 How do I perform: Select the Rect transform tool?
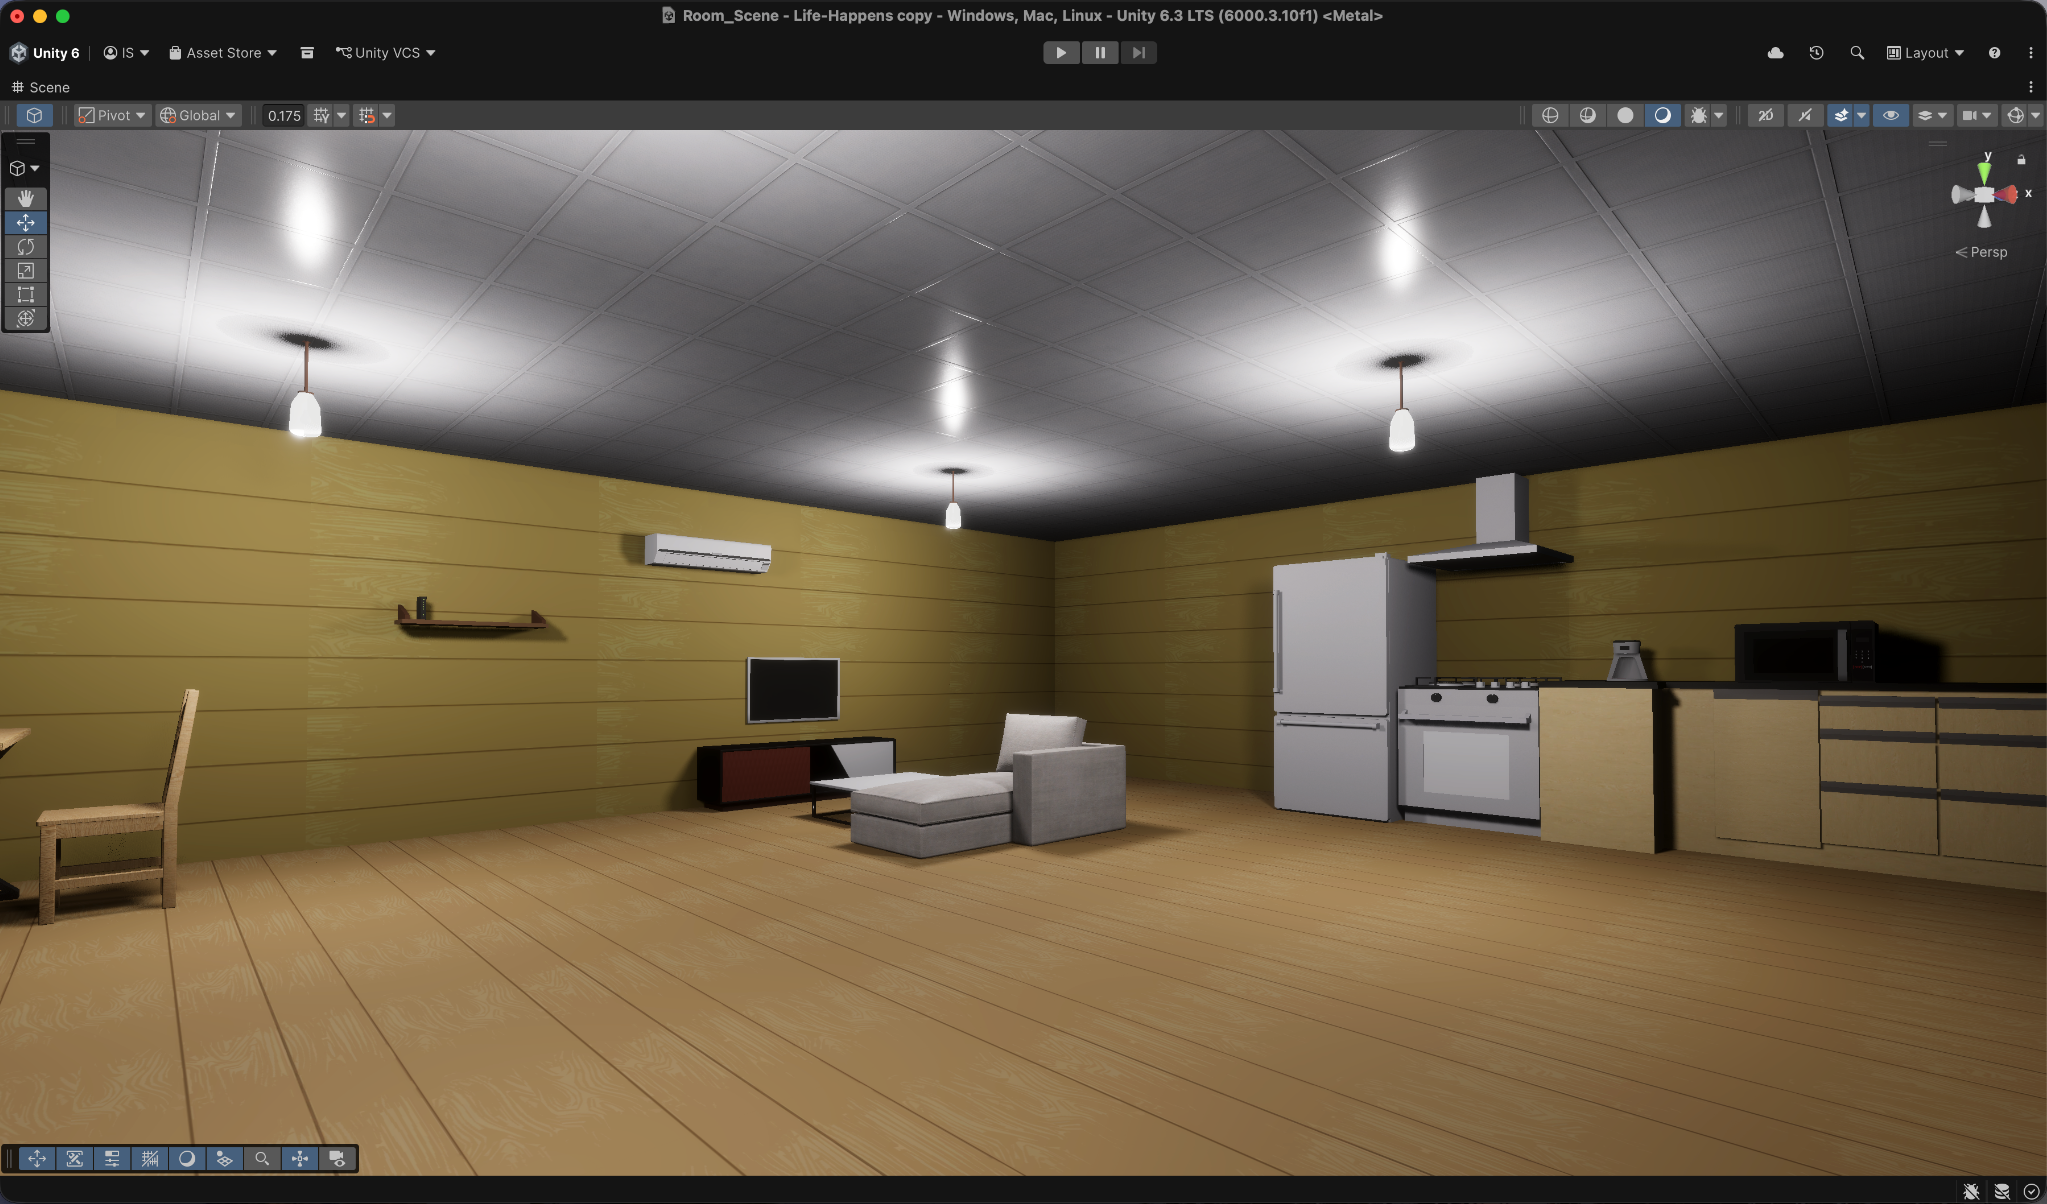(26, 294)
